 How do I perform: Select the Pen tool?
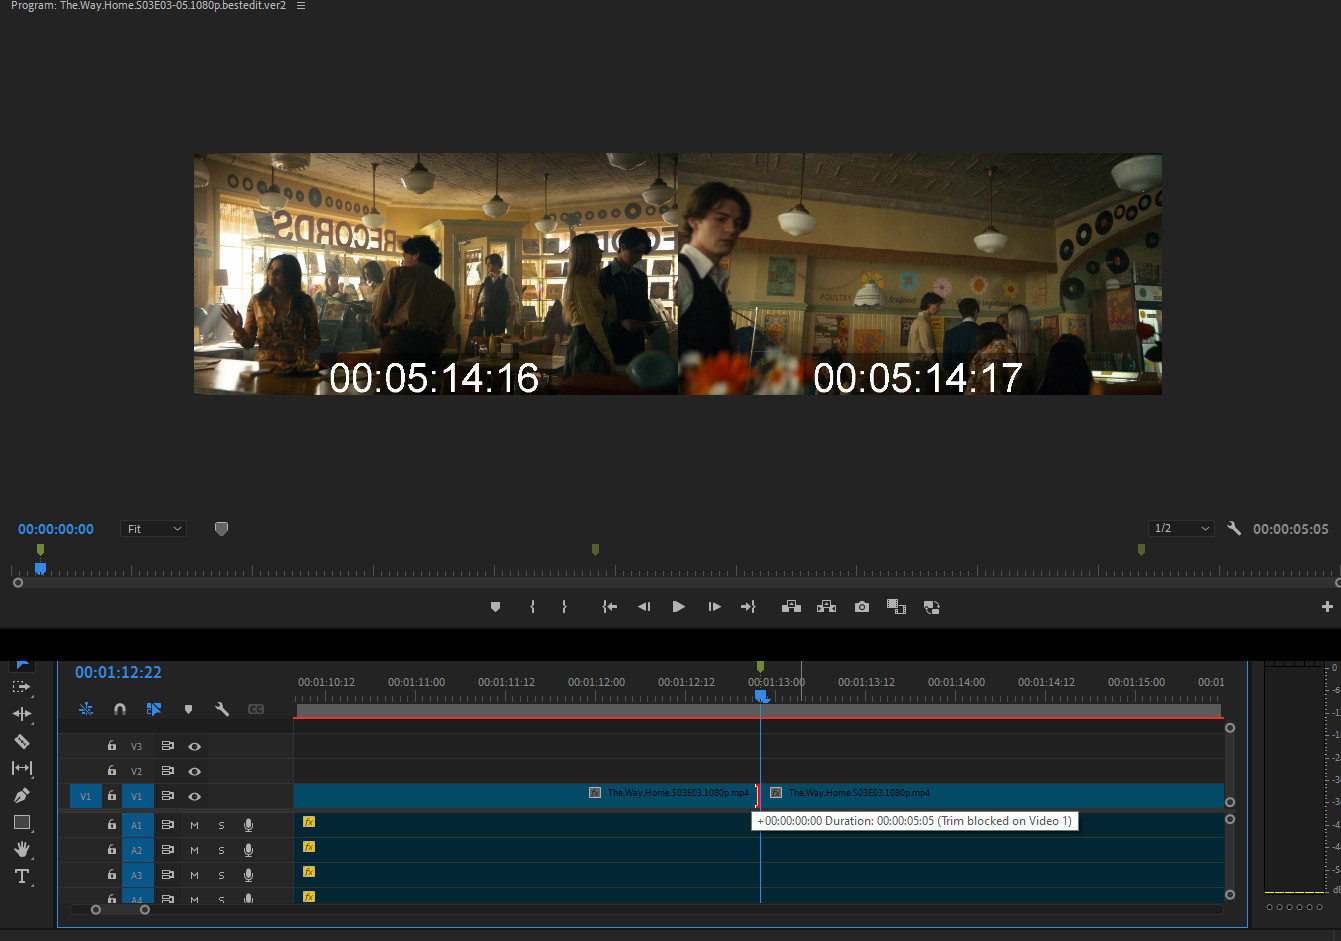[x=22, y=795]
